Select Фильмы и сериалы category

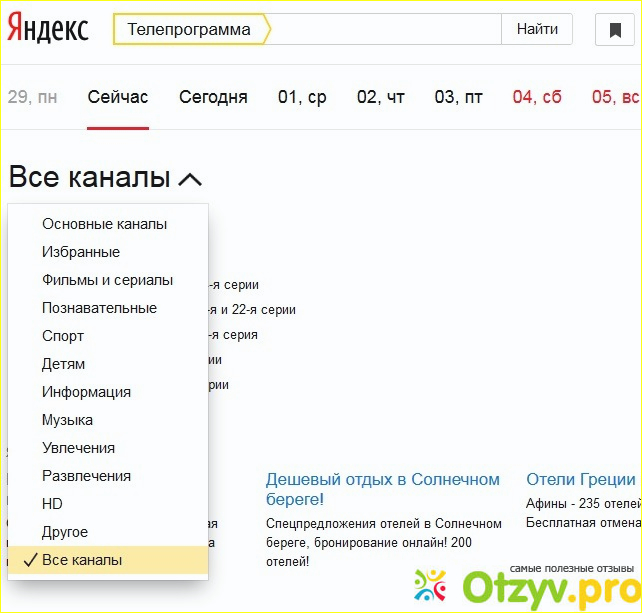107,280
